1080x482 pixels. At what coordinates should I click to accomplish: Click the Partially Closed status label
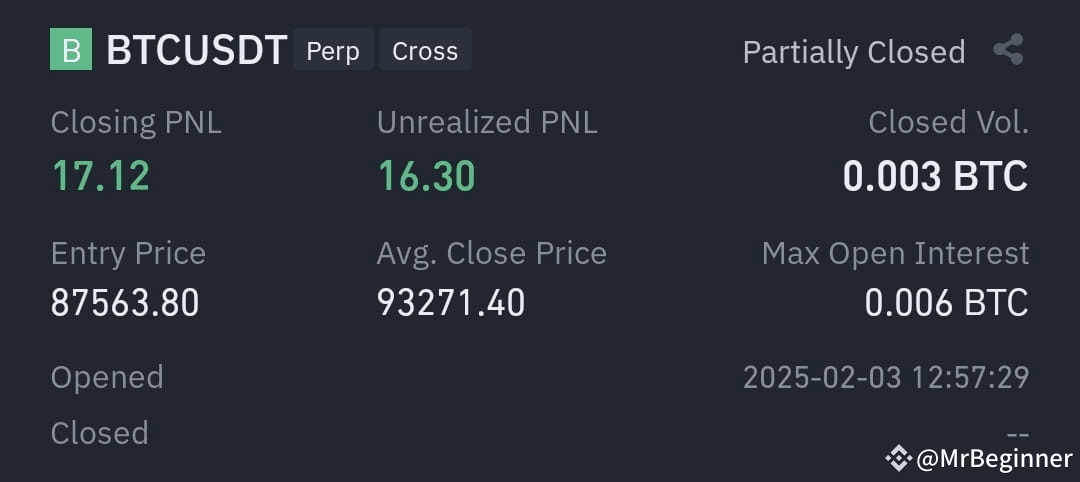854,52
